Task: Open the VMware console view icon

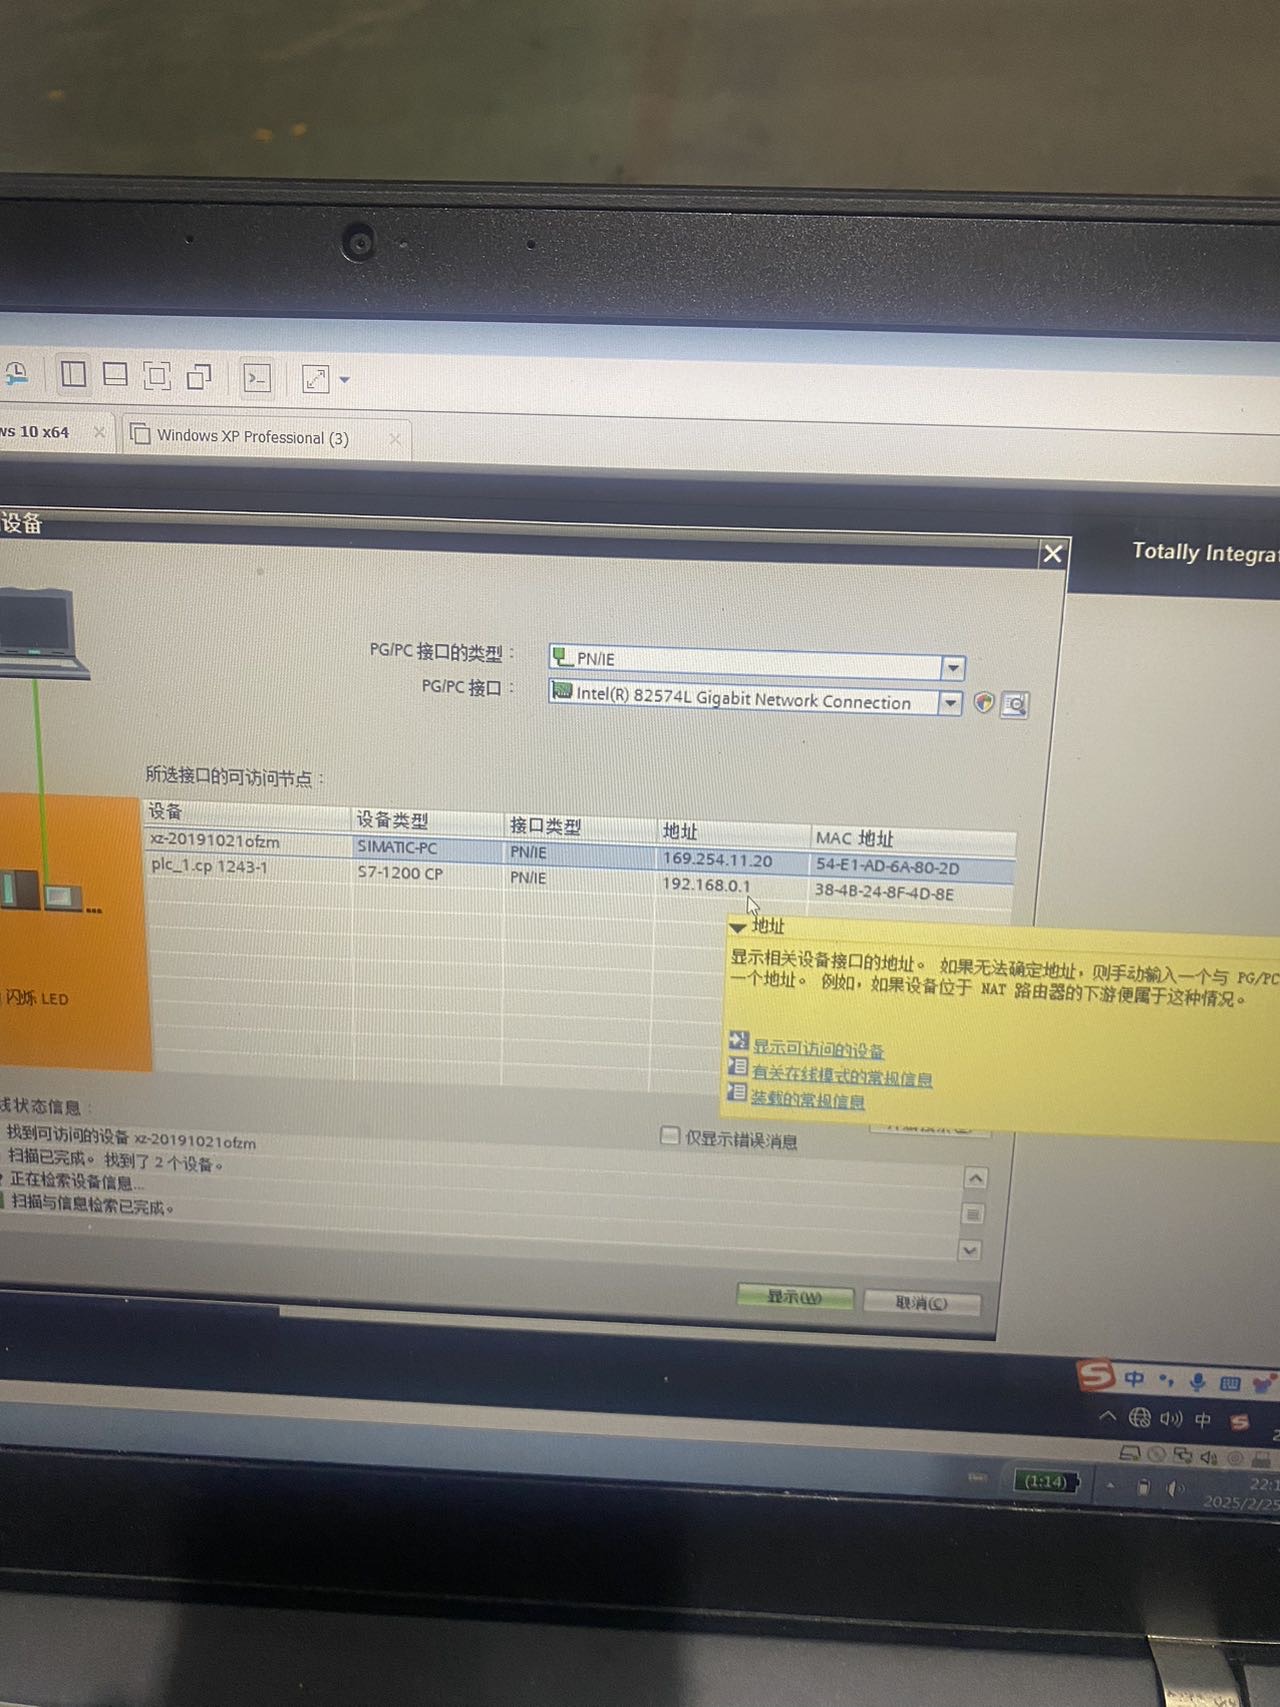Action: click(258, 378)
